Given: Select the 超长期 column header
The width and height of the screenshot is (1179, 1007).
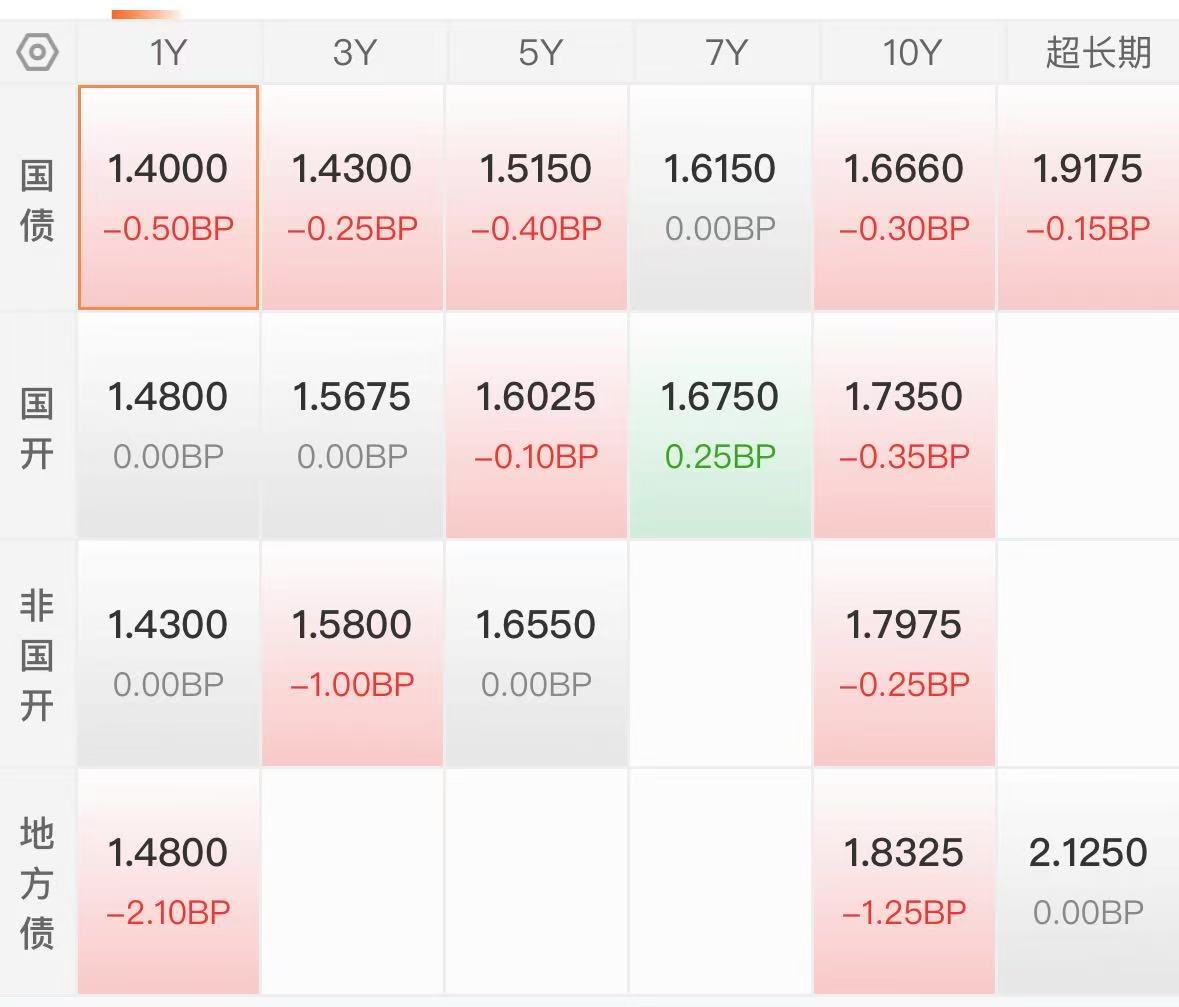Looking at the screenshot, I should tap(1096, 53).
